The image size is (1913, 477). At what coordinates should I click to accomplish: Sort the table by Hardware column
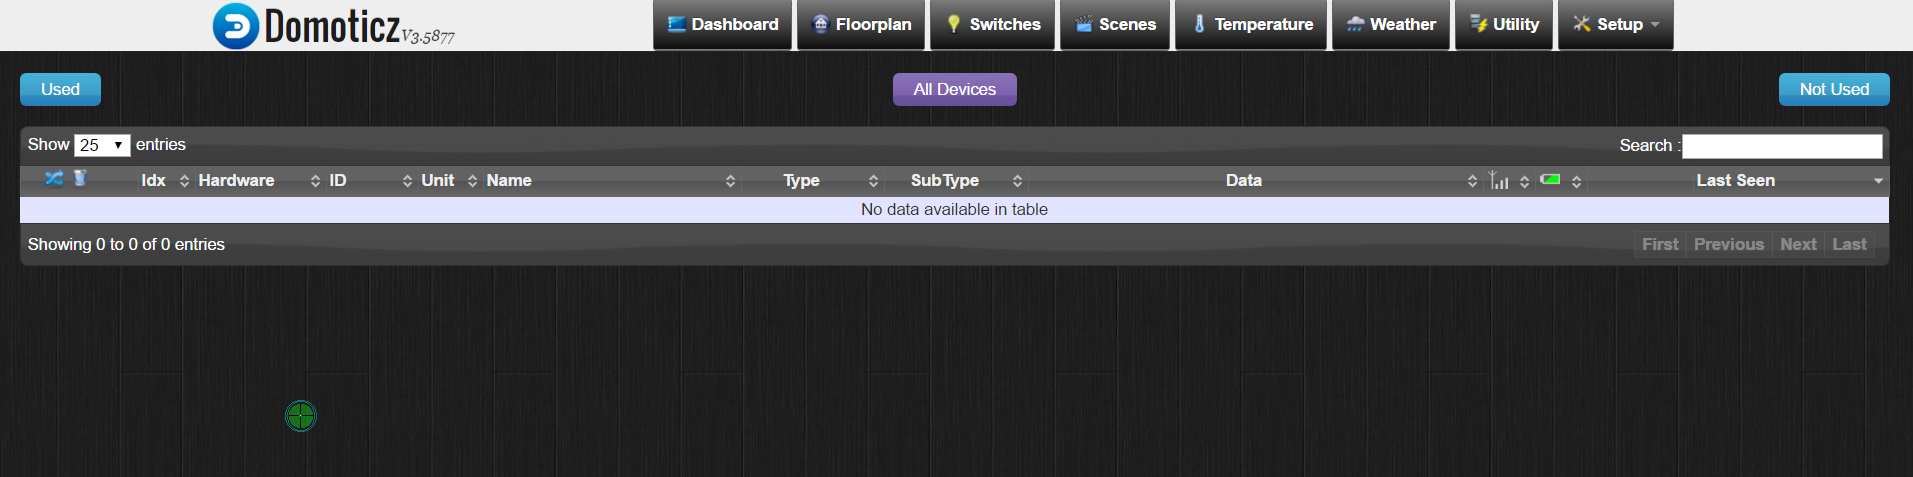coord(236,181)
